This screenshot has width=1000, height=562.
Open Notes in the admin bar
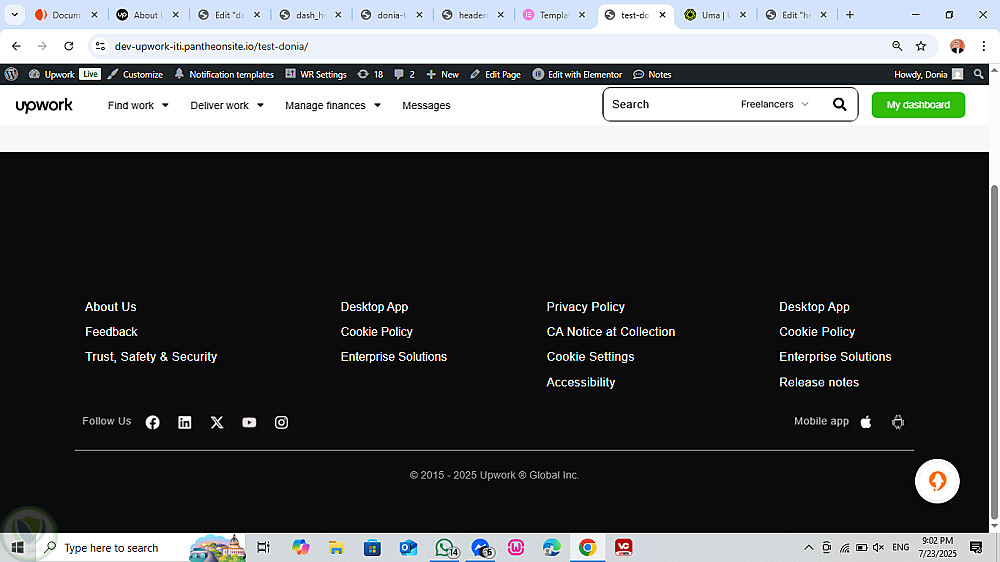tap(652, 75)
